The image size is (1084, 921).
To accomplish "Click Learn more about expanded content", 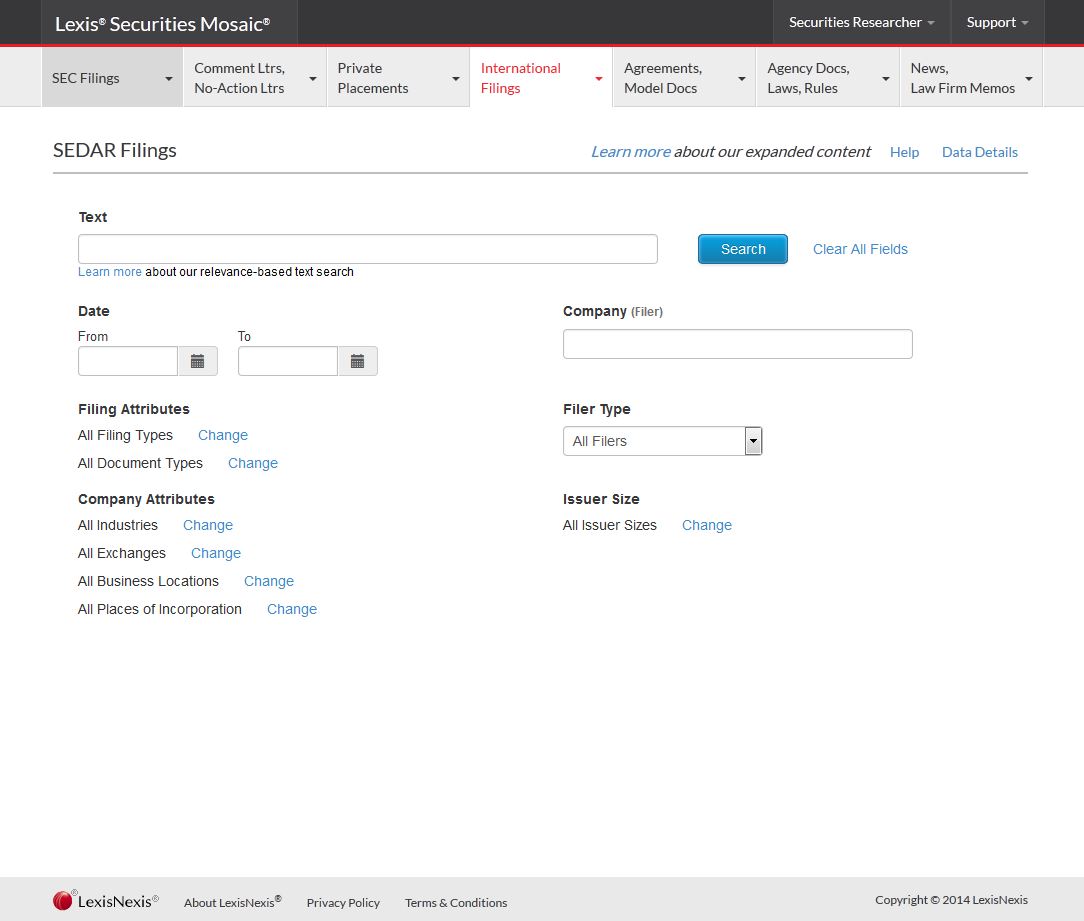I will pyautogui.click(x=630, y=151).
